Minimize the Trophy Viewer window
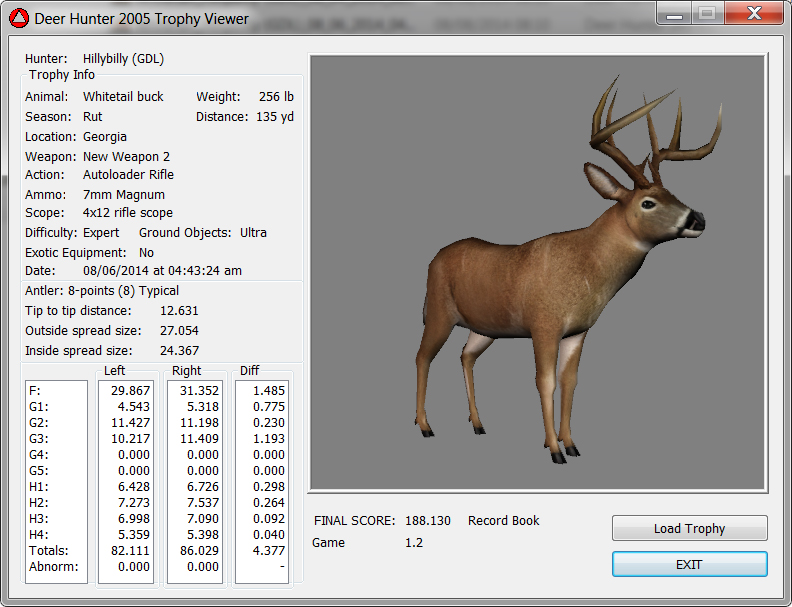The height and width of the screenshot is (607, 792). (674, 14)
